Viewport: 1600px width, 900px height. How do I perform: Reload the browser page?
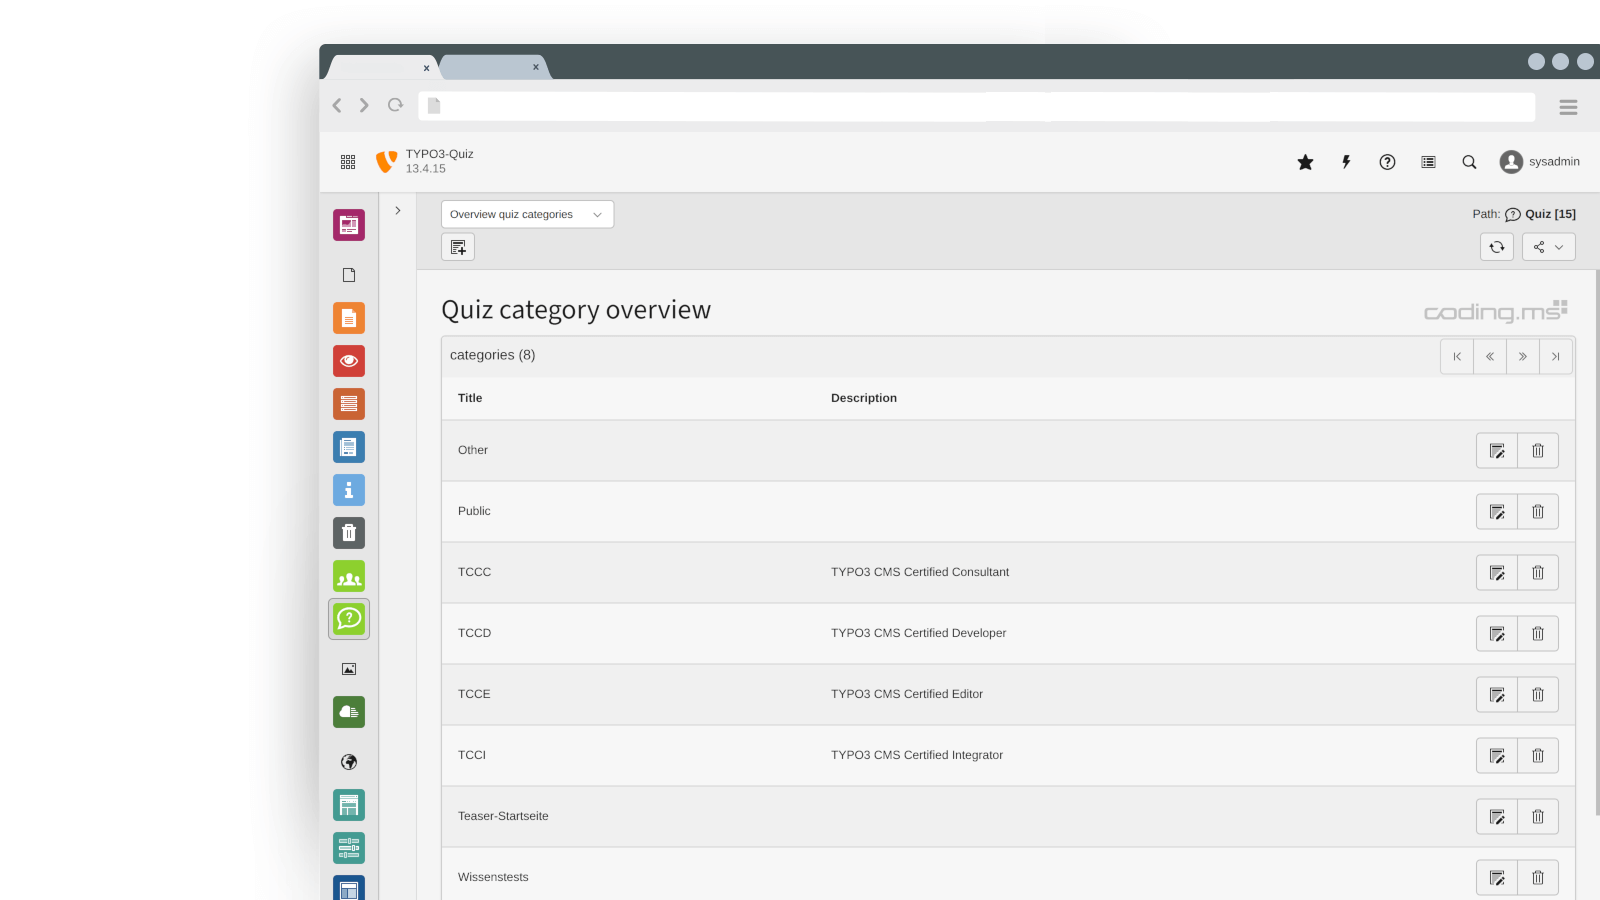pos(396,105)
